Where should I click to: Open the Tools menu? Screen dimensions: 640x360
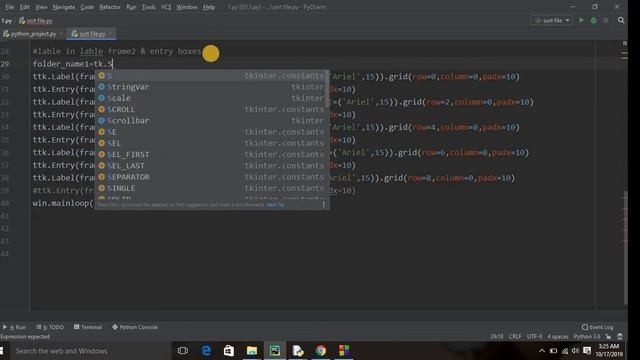pyautogui.click(x=149, y=7)
